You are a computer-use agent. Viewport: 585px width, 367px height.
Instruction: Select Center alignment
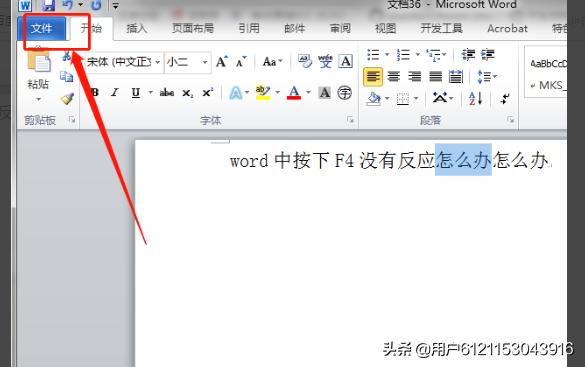pyautogui.click(x=394, y=77)
